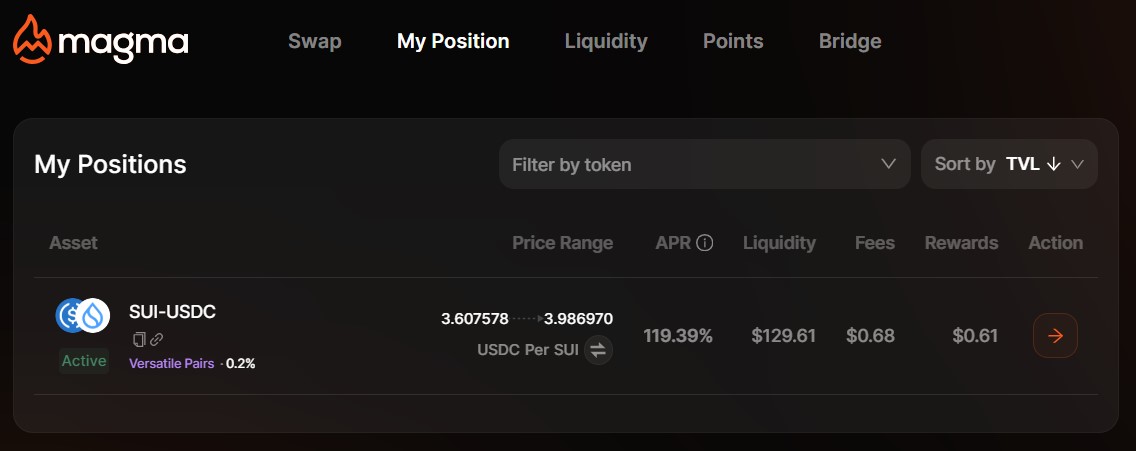The width and height of the screenshot is (1136, 451).
Task: Click the Active status badge
Action: point(84,361)
